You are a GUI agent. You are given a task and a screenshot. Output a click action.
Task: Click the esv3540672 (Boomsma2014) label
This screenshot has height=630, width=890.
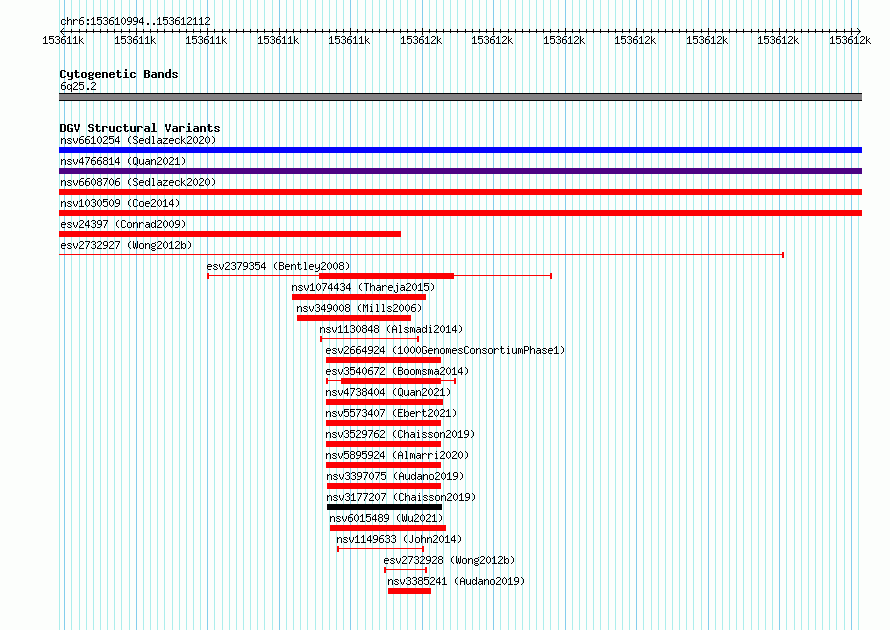pyautogui.click(x=397, y=371)
